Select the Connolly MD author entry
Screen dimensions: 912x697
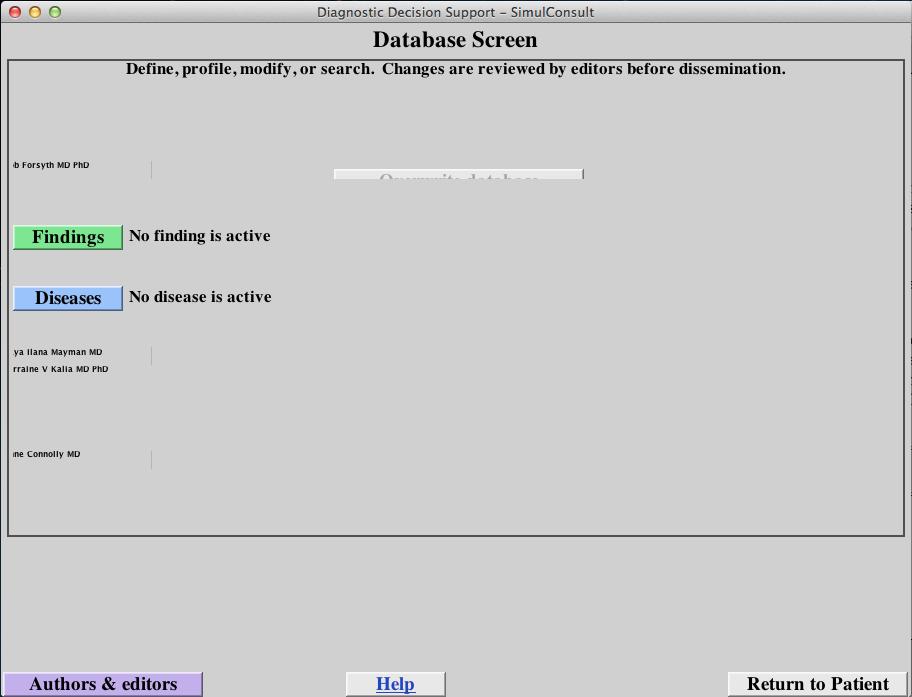47,454
